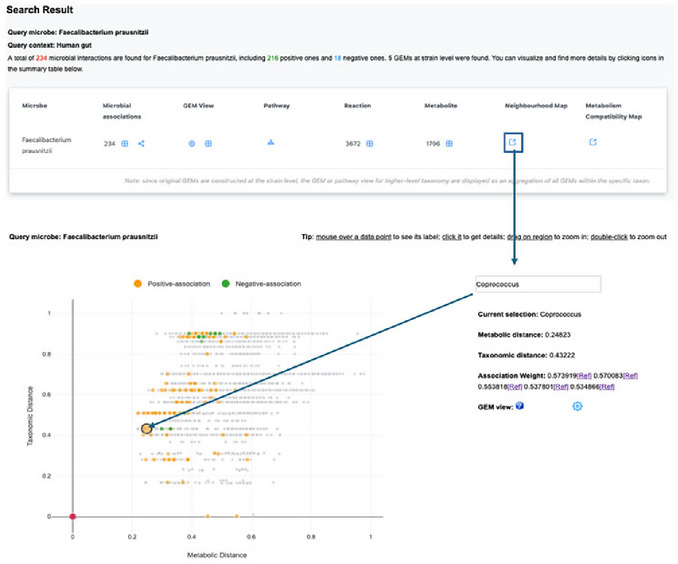The width and height of the screenshot is (678, 564).
Task: Open the Reaction table icon next to 3672
Action: coord(370,144)
